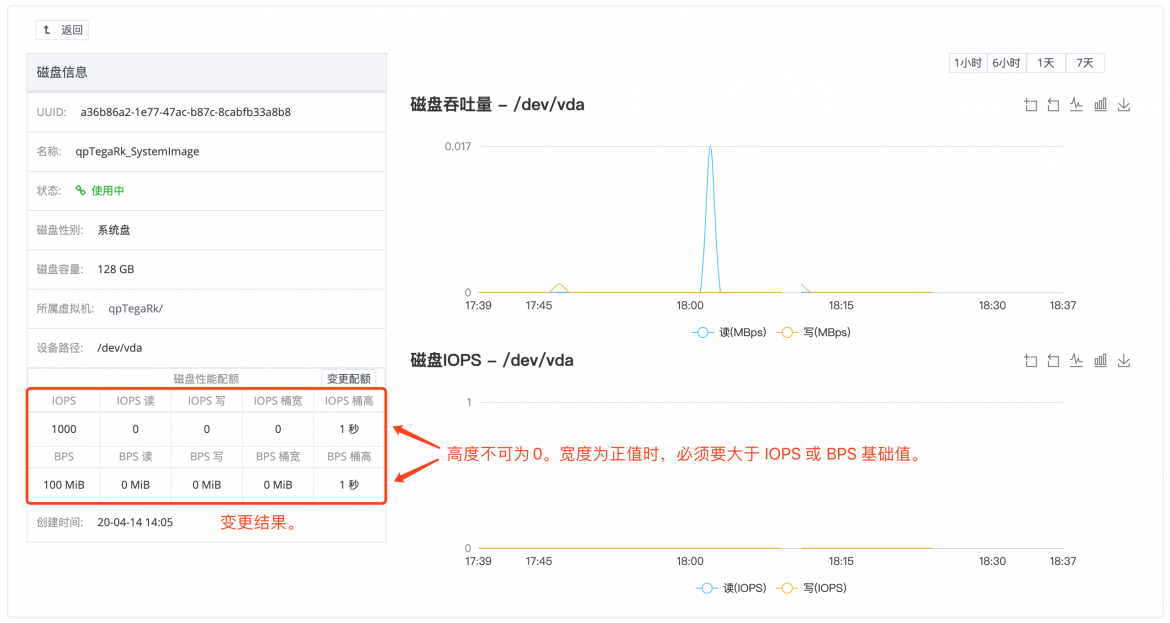Click the IOPS value 1000 cell
Image resolution: width=1170 pixels, height=623 pixels.
coord(64,429)
